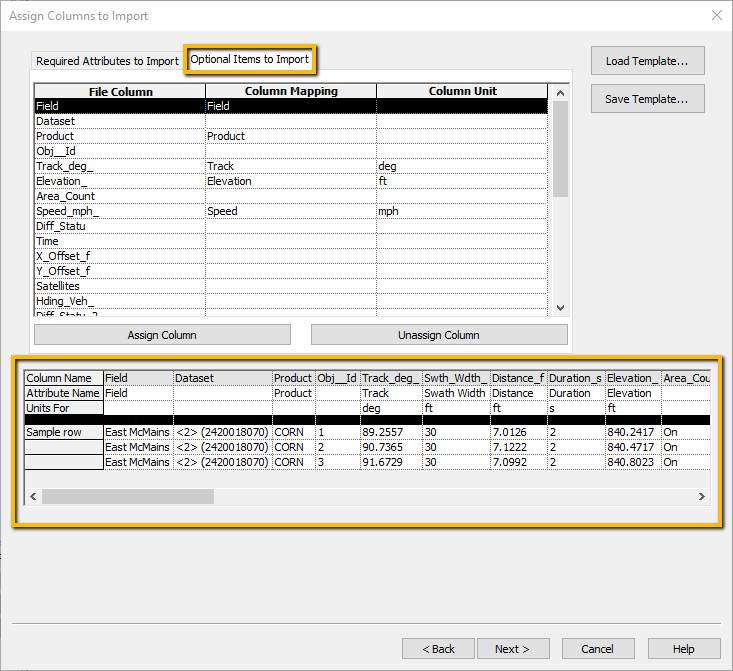Select the Product file column row

291,136
